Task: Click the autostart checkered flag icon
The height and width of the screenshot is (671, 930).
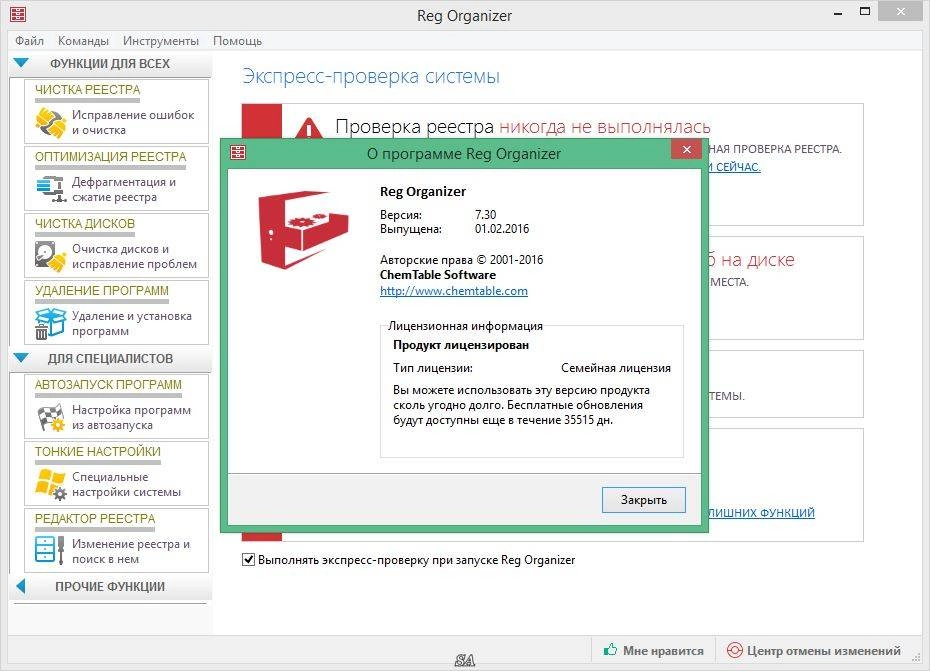Action: [50, 418]
